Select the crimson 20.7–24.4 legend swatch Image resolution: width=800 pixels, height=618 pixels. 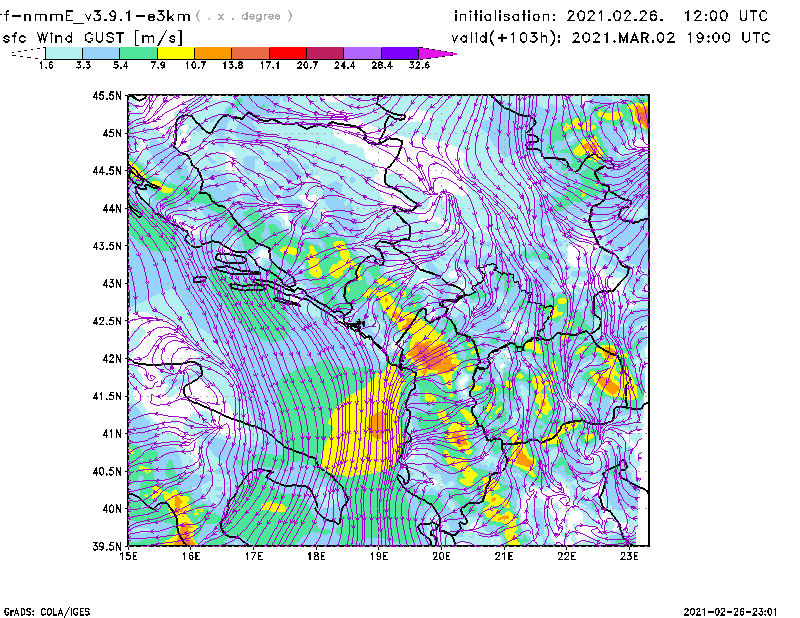(326, 53)
